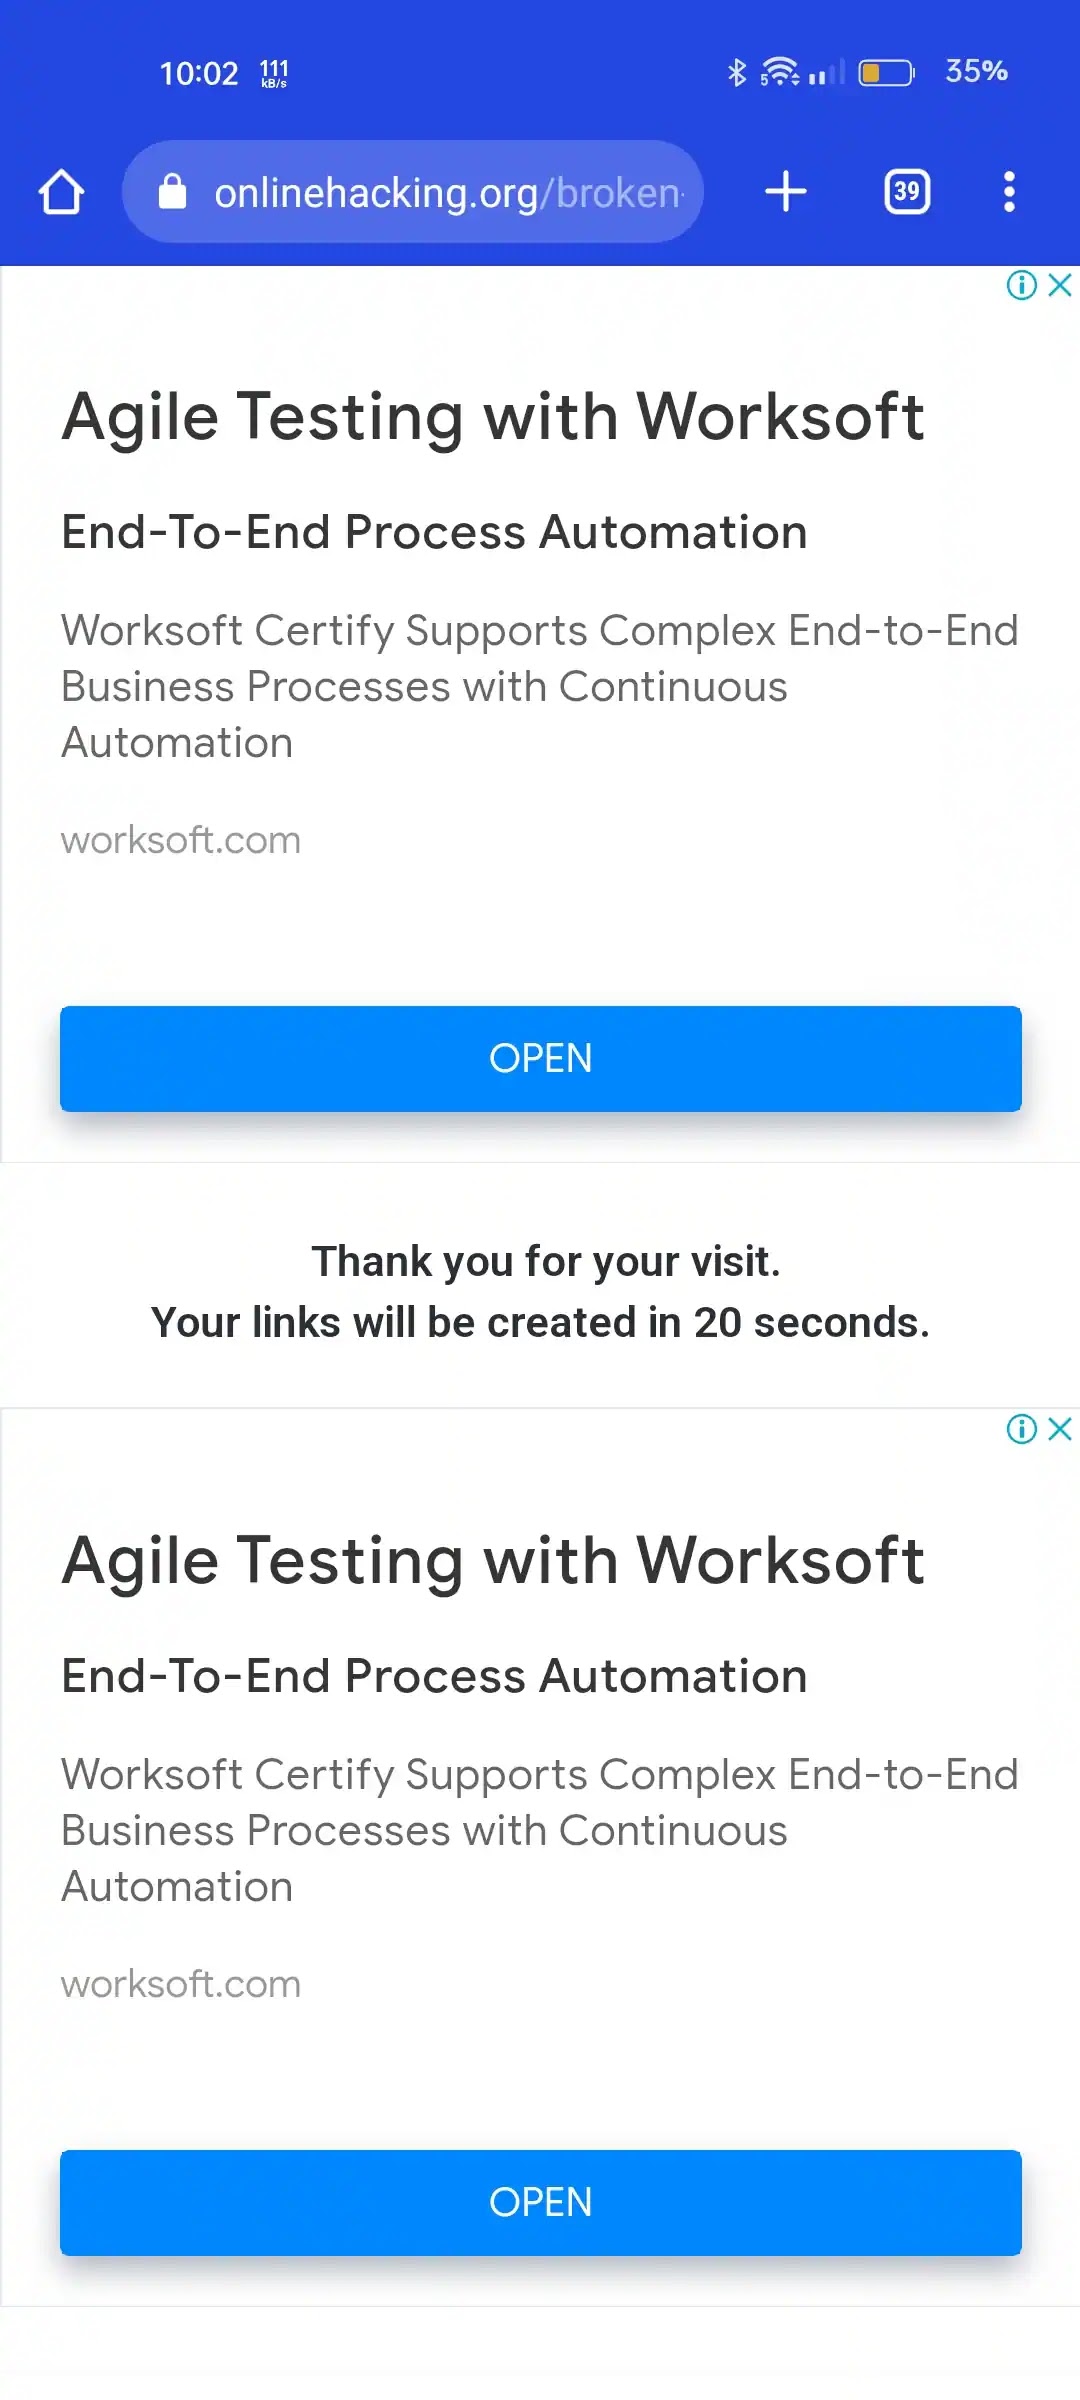Tap the Bluetooth status icon
Screen dimensions: 1080x2400
click(737, 72)
